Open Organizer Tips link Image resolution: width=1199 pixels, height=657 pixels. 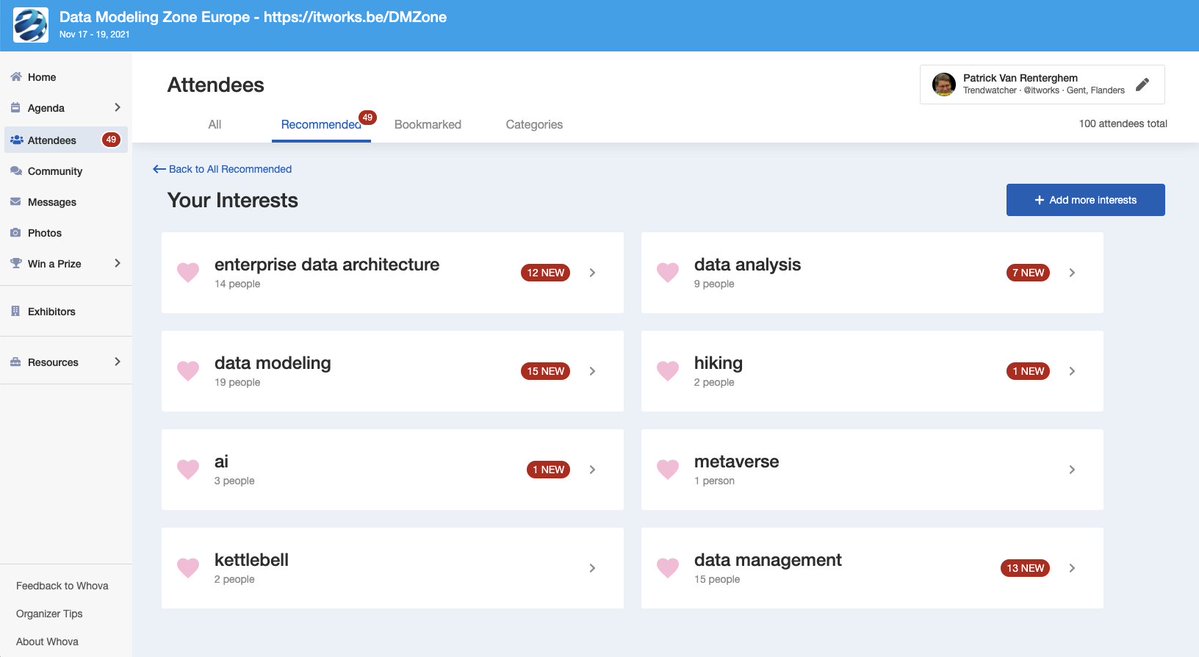point(49,613)
